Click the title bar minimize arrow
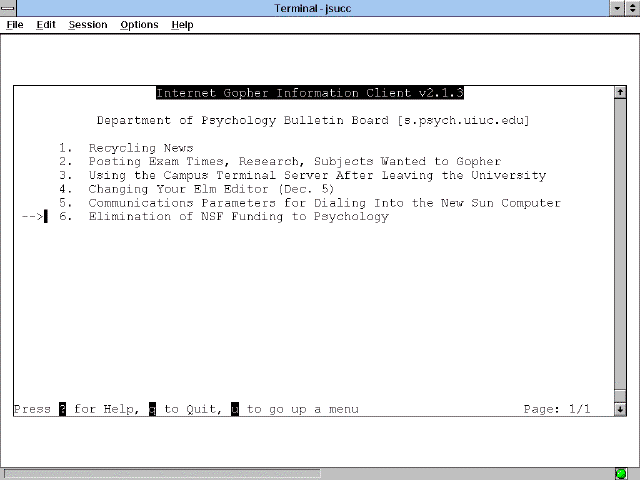Viewport: 640px width, 480px height. (617, 8)
